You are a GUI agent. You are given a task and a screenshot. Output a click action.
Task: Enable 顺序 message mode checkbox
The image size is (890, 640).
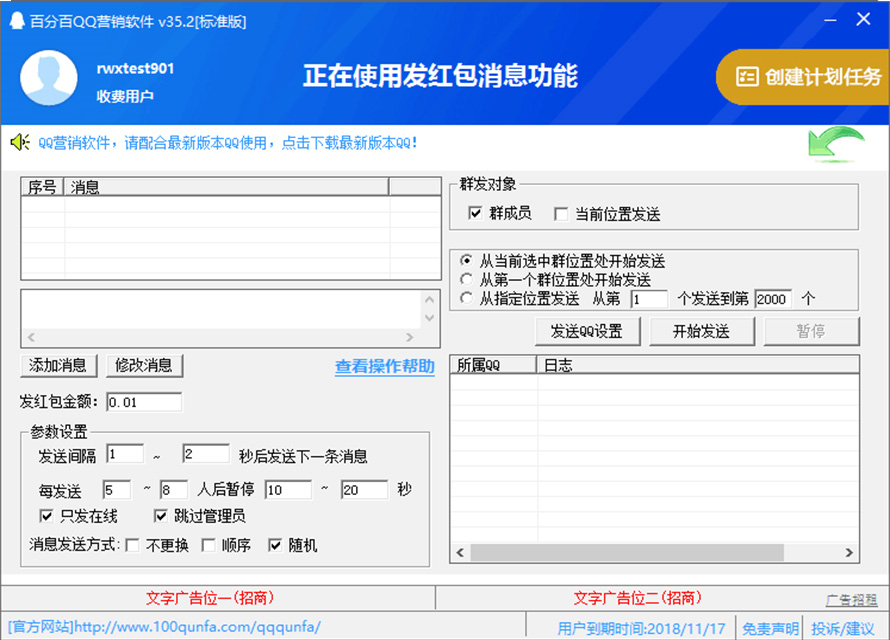(208, 545)
